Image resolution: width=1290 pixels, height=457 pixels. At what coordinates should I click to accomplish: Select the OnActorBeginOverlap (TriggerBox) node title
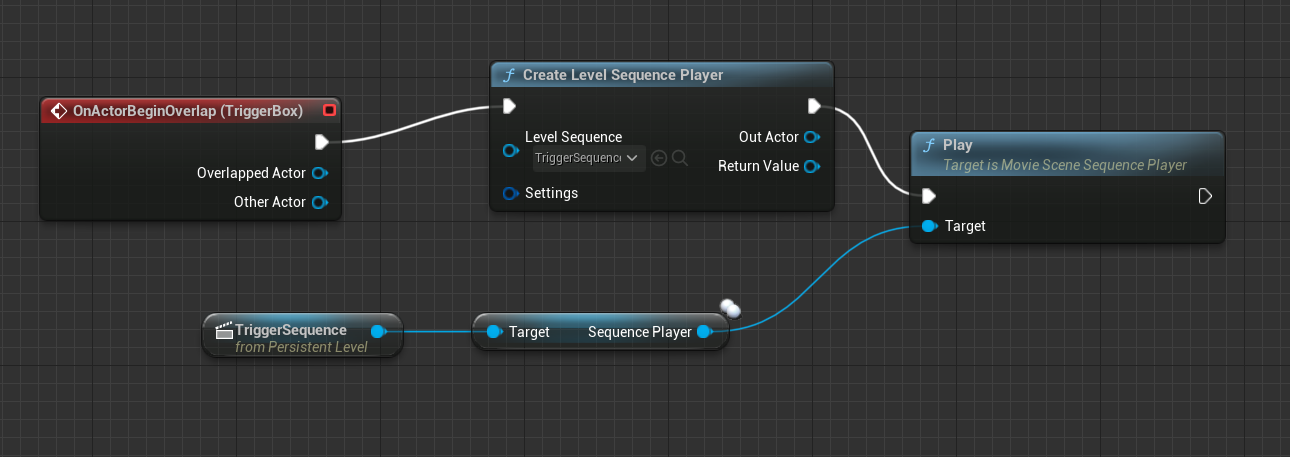pos(188,111)
